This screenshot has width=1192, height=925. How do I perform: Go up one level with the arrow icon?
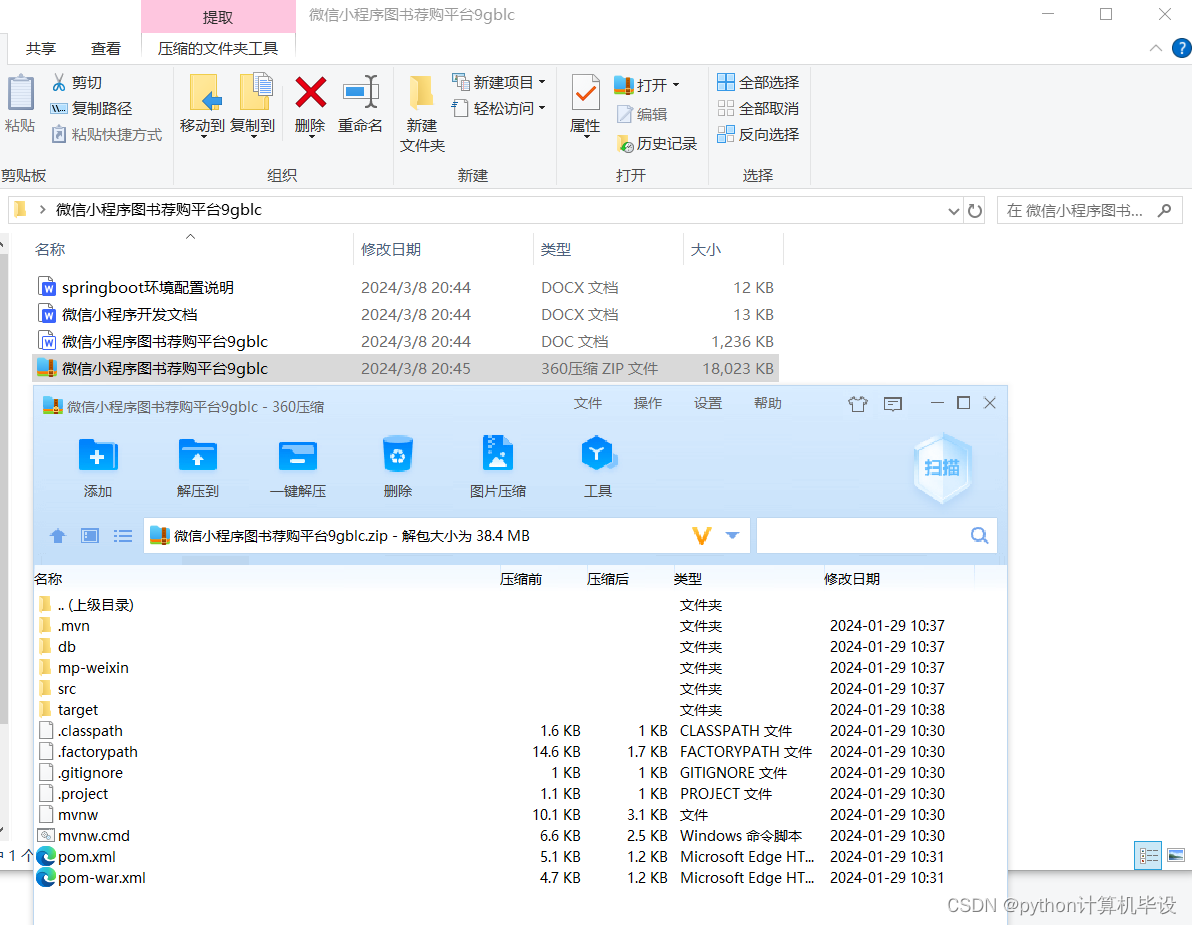pyautogui.click(x=58, y=537)
